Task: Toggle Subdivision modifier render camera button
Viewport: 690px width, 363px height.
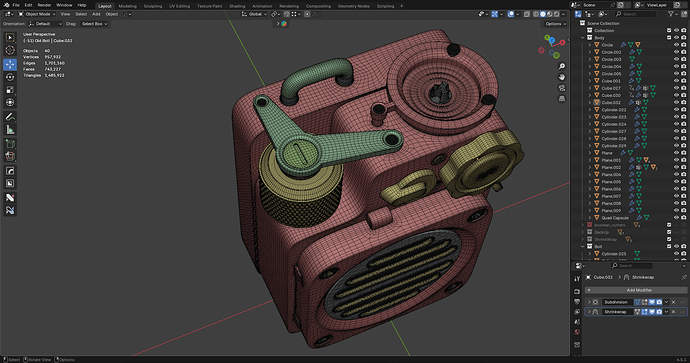Action: pyautogui.click(x=659, y=302)
